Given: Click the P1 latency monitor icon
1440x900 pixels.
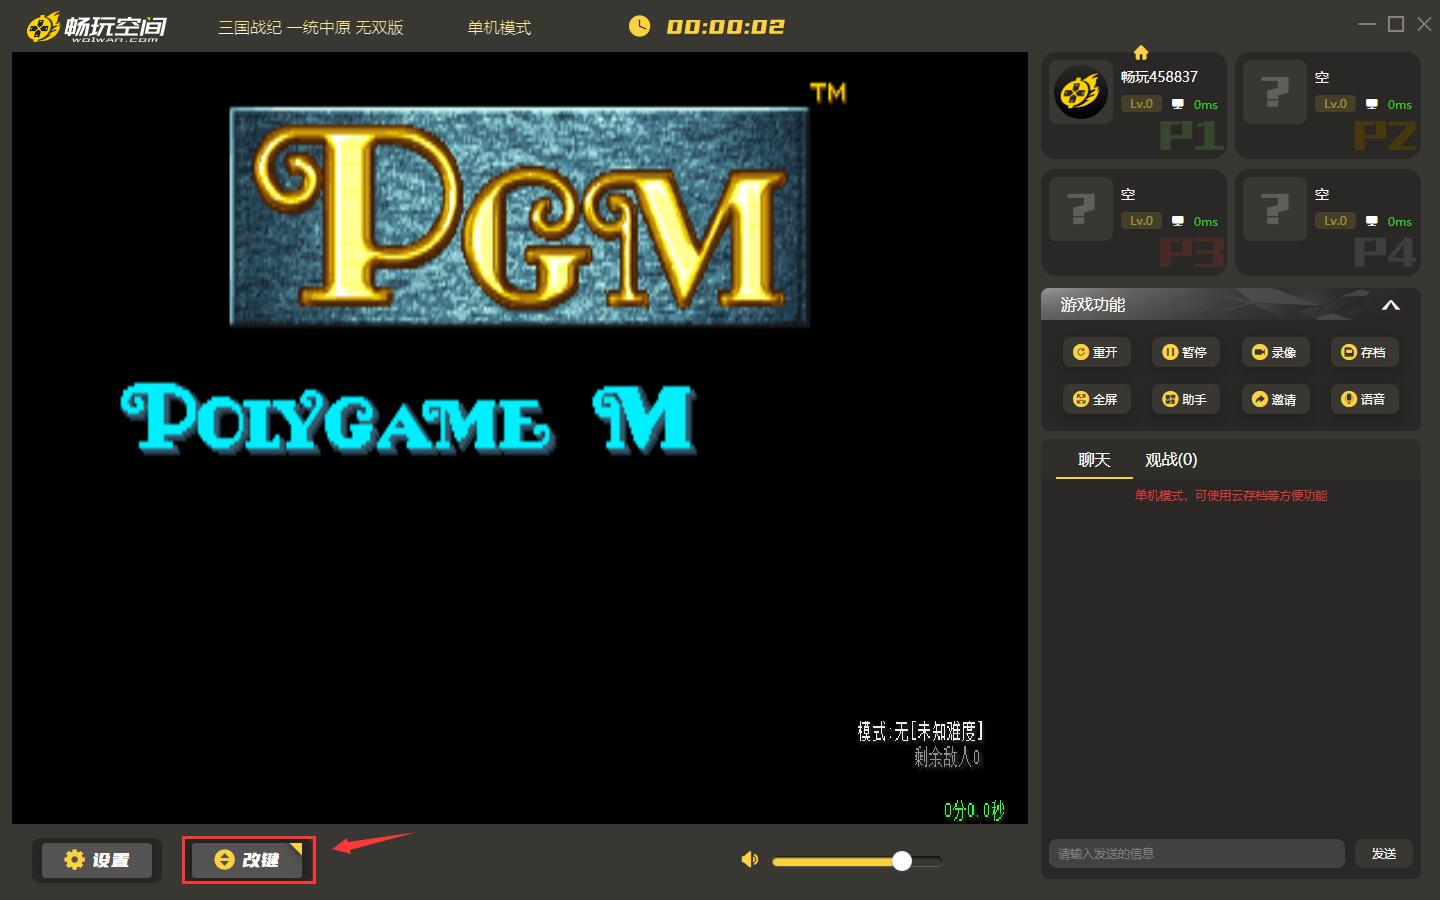Looking at the screenshot, I should click(x=1178, y=104).
